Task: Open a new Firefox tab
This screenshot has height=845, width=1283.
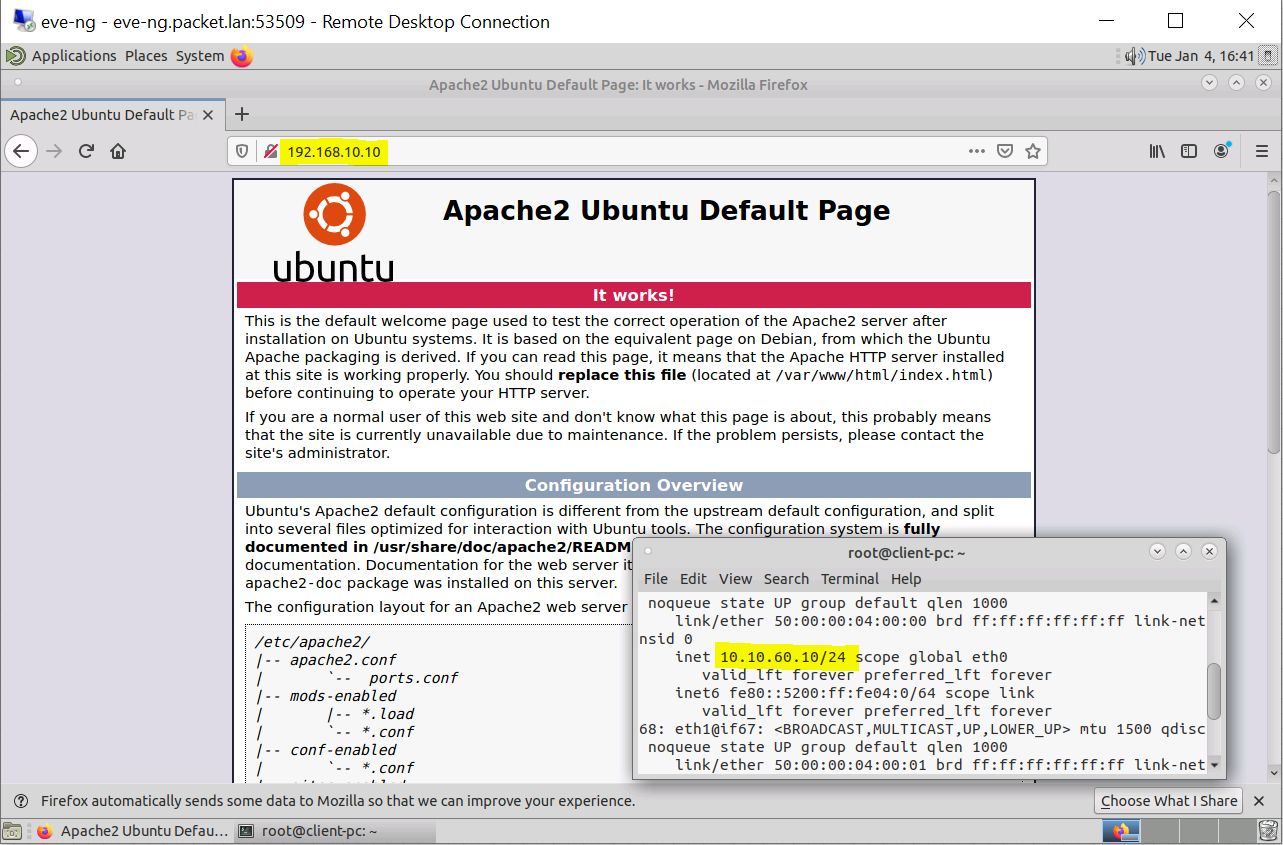Action: tap(241, 114)
